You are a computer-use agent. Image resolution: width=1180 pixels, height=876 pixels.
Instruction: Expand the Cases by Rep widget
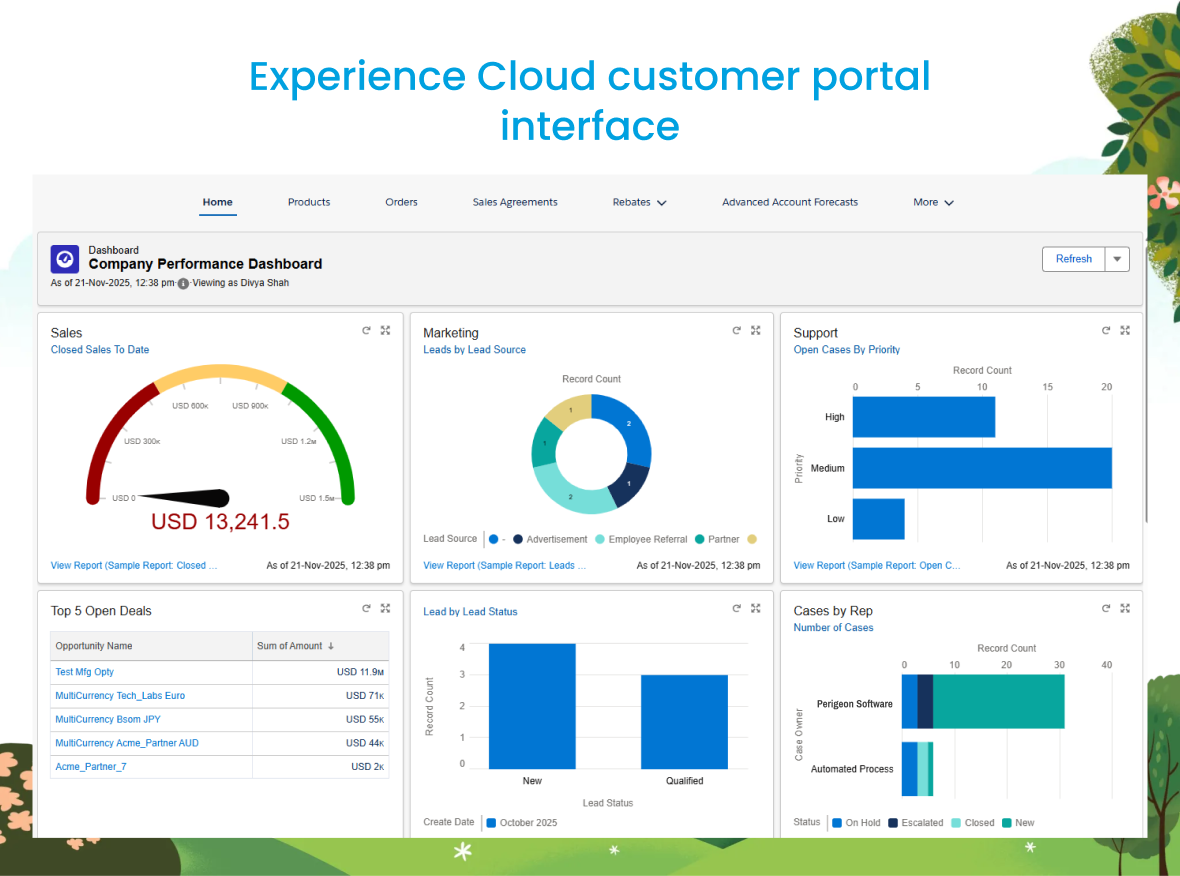tap(1125, 608)
